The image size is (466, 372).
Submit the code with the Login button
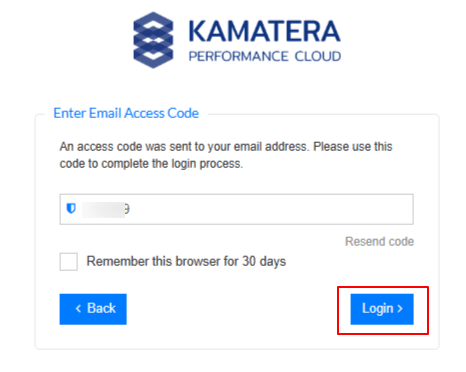[382, 309]
